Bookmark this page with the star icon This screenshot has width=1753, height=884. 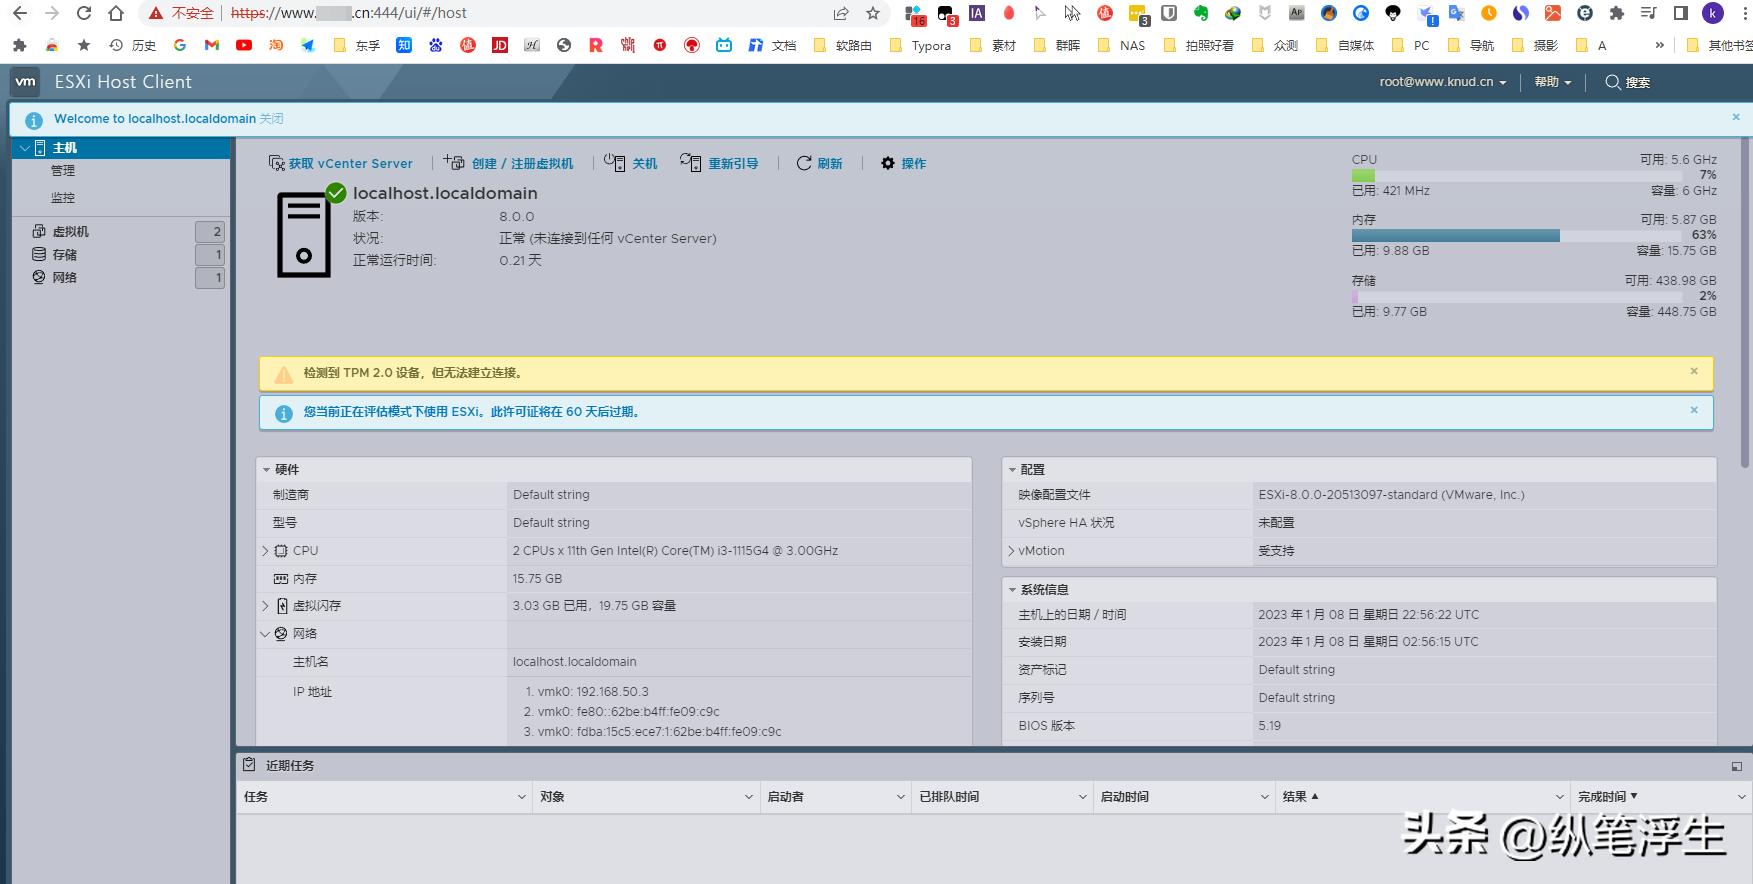(x=873, y=13)
